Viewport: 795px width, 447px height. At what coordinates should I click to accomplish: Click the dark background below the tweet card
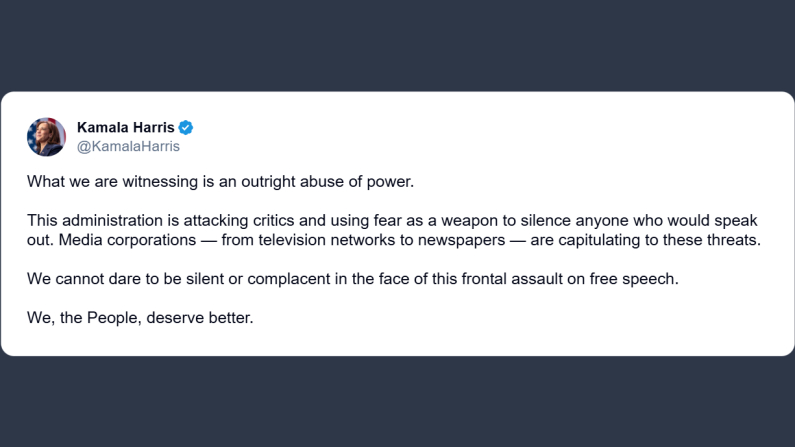tap(397, 402)
